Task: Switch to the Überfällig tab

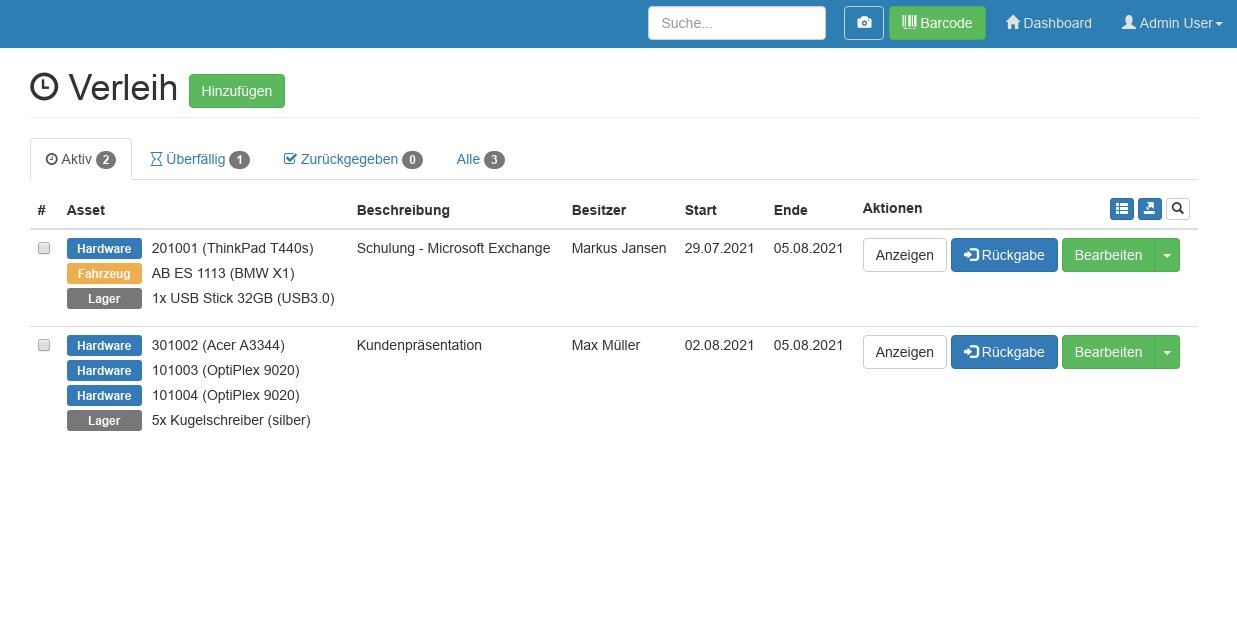Action: [x=200, y=159]
